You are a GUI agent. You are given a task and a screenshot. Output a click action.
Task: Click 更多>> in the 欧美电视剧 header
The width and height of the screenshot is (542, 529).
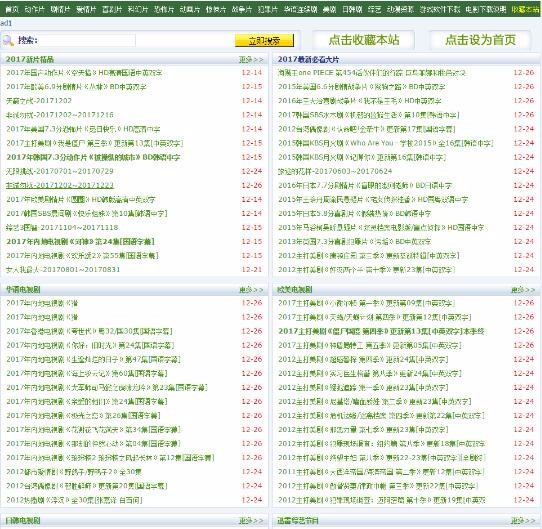coord(523,290)
